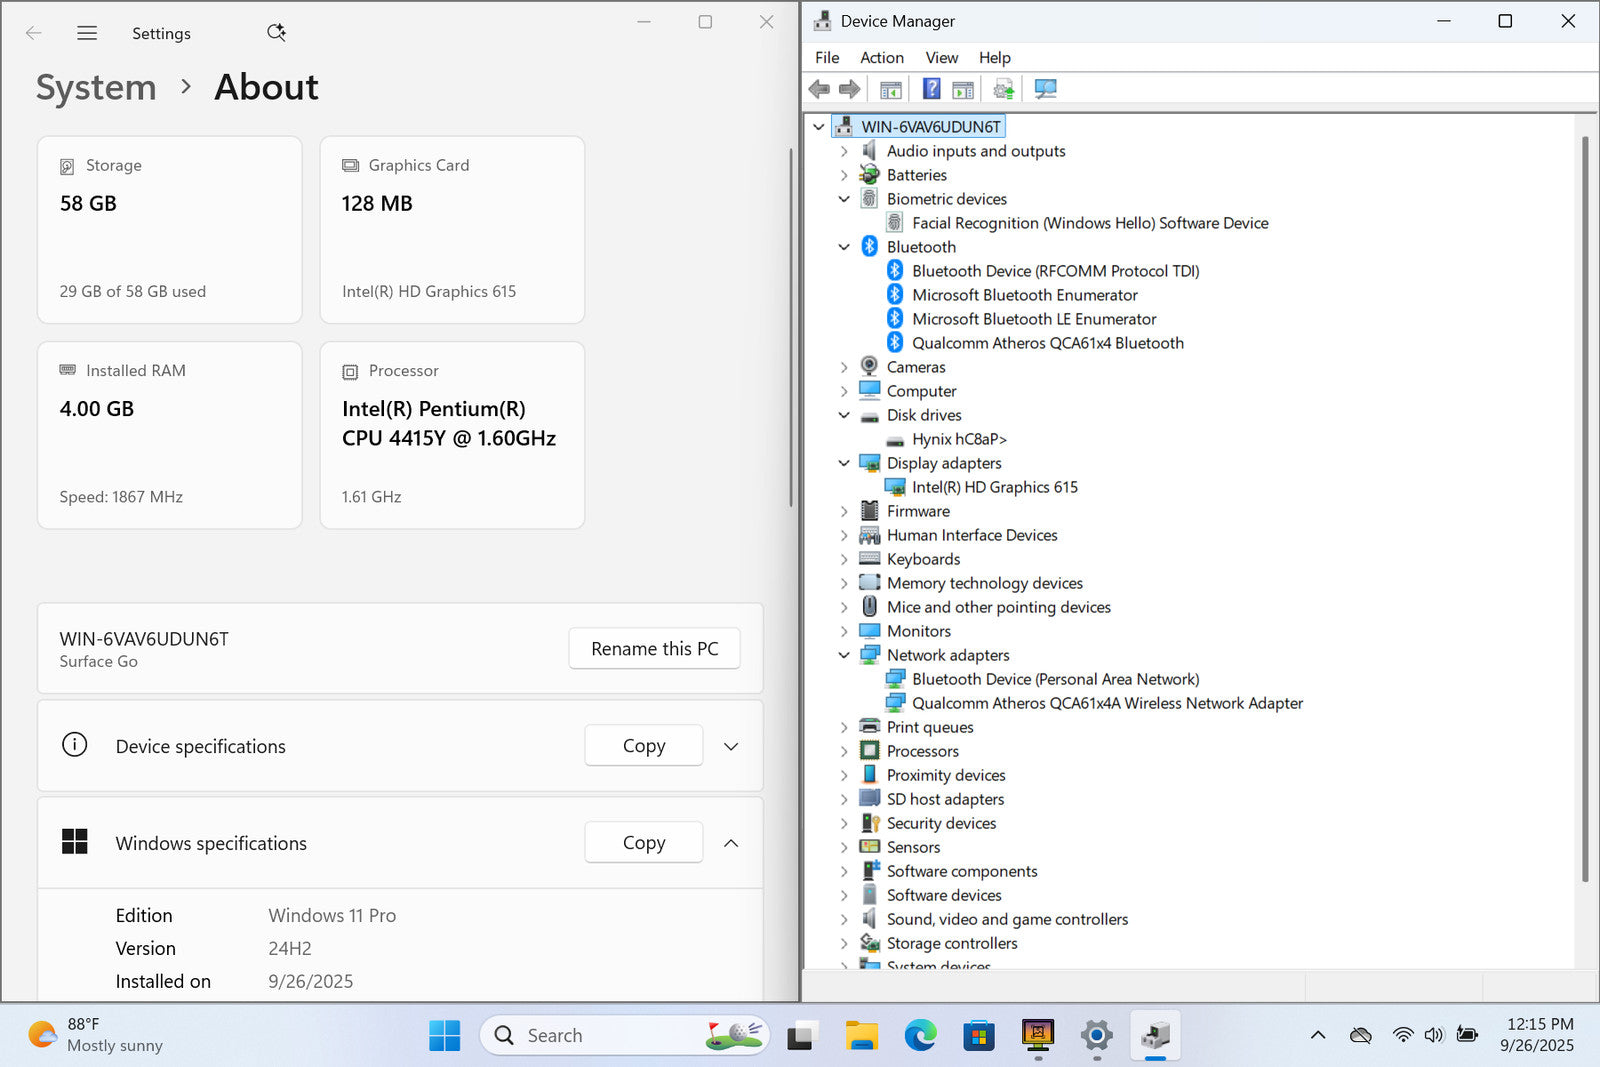Open the View menu in Device Manager
The width and height of the screenshot is (1600, 1067).
[x=941, y=58]
